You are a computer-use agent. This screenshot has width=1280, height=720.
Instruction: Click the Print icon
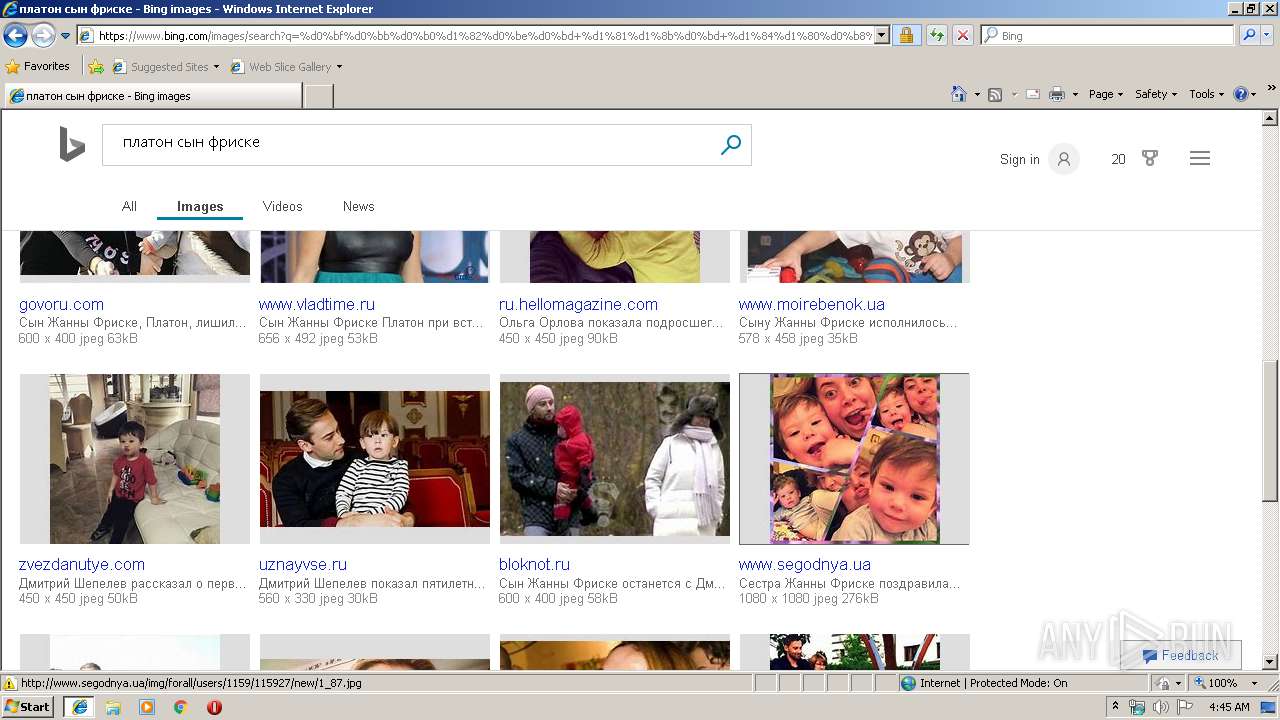(1056, 94)
